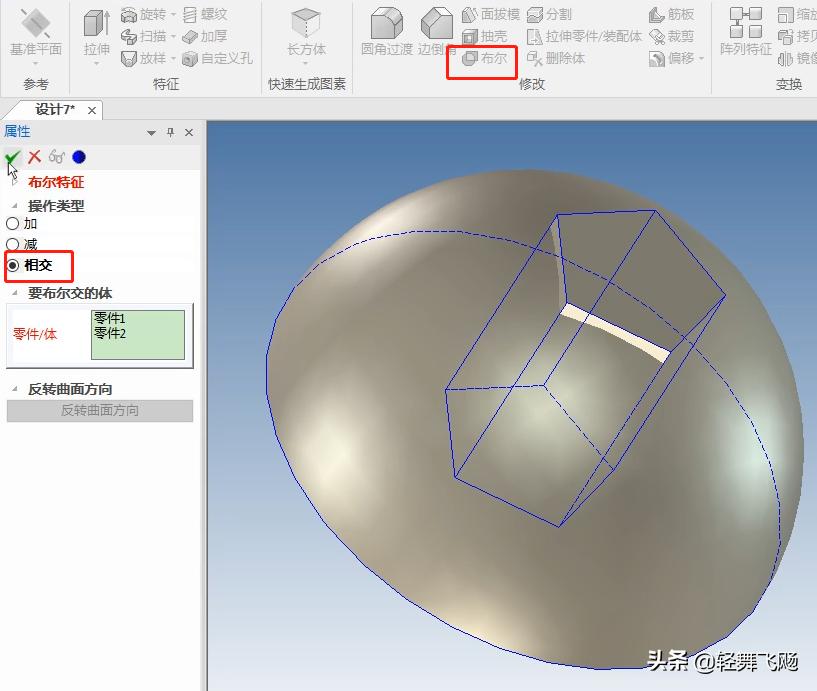Viewport: 817px width, 691px height.
Task: Select the 加 (Add) operation radio button
Action: 14,224
